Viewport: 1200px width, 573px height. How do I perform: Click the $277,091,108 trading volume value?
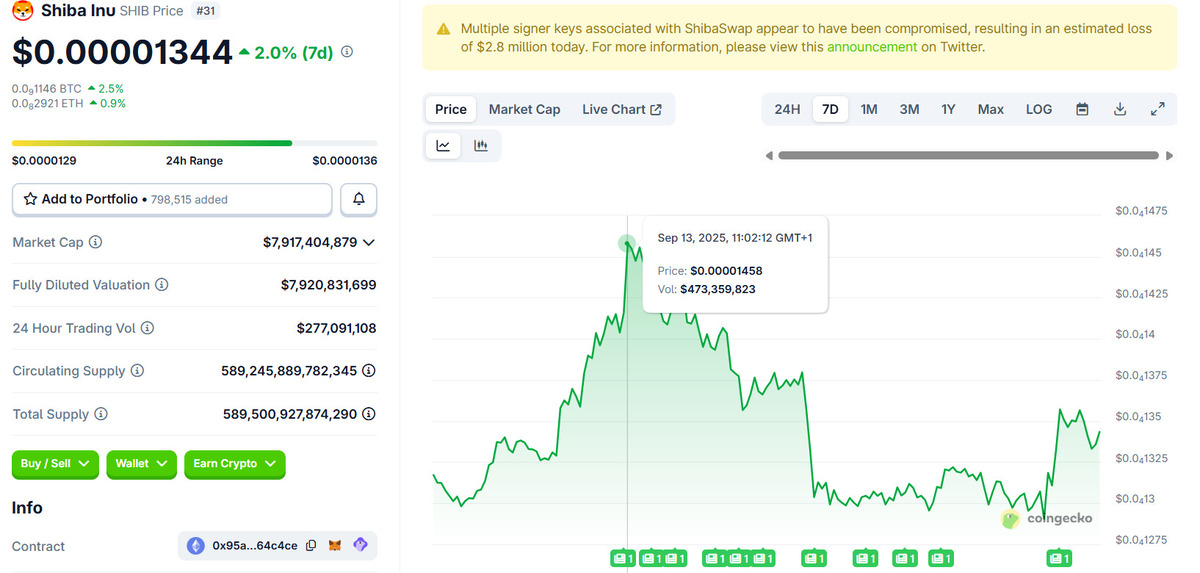tap(337, 328)
